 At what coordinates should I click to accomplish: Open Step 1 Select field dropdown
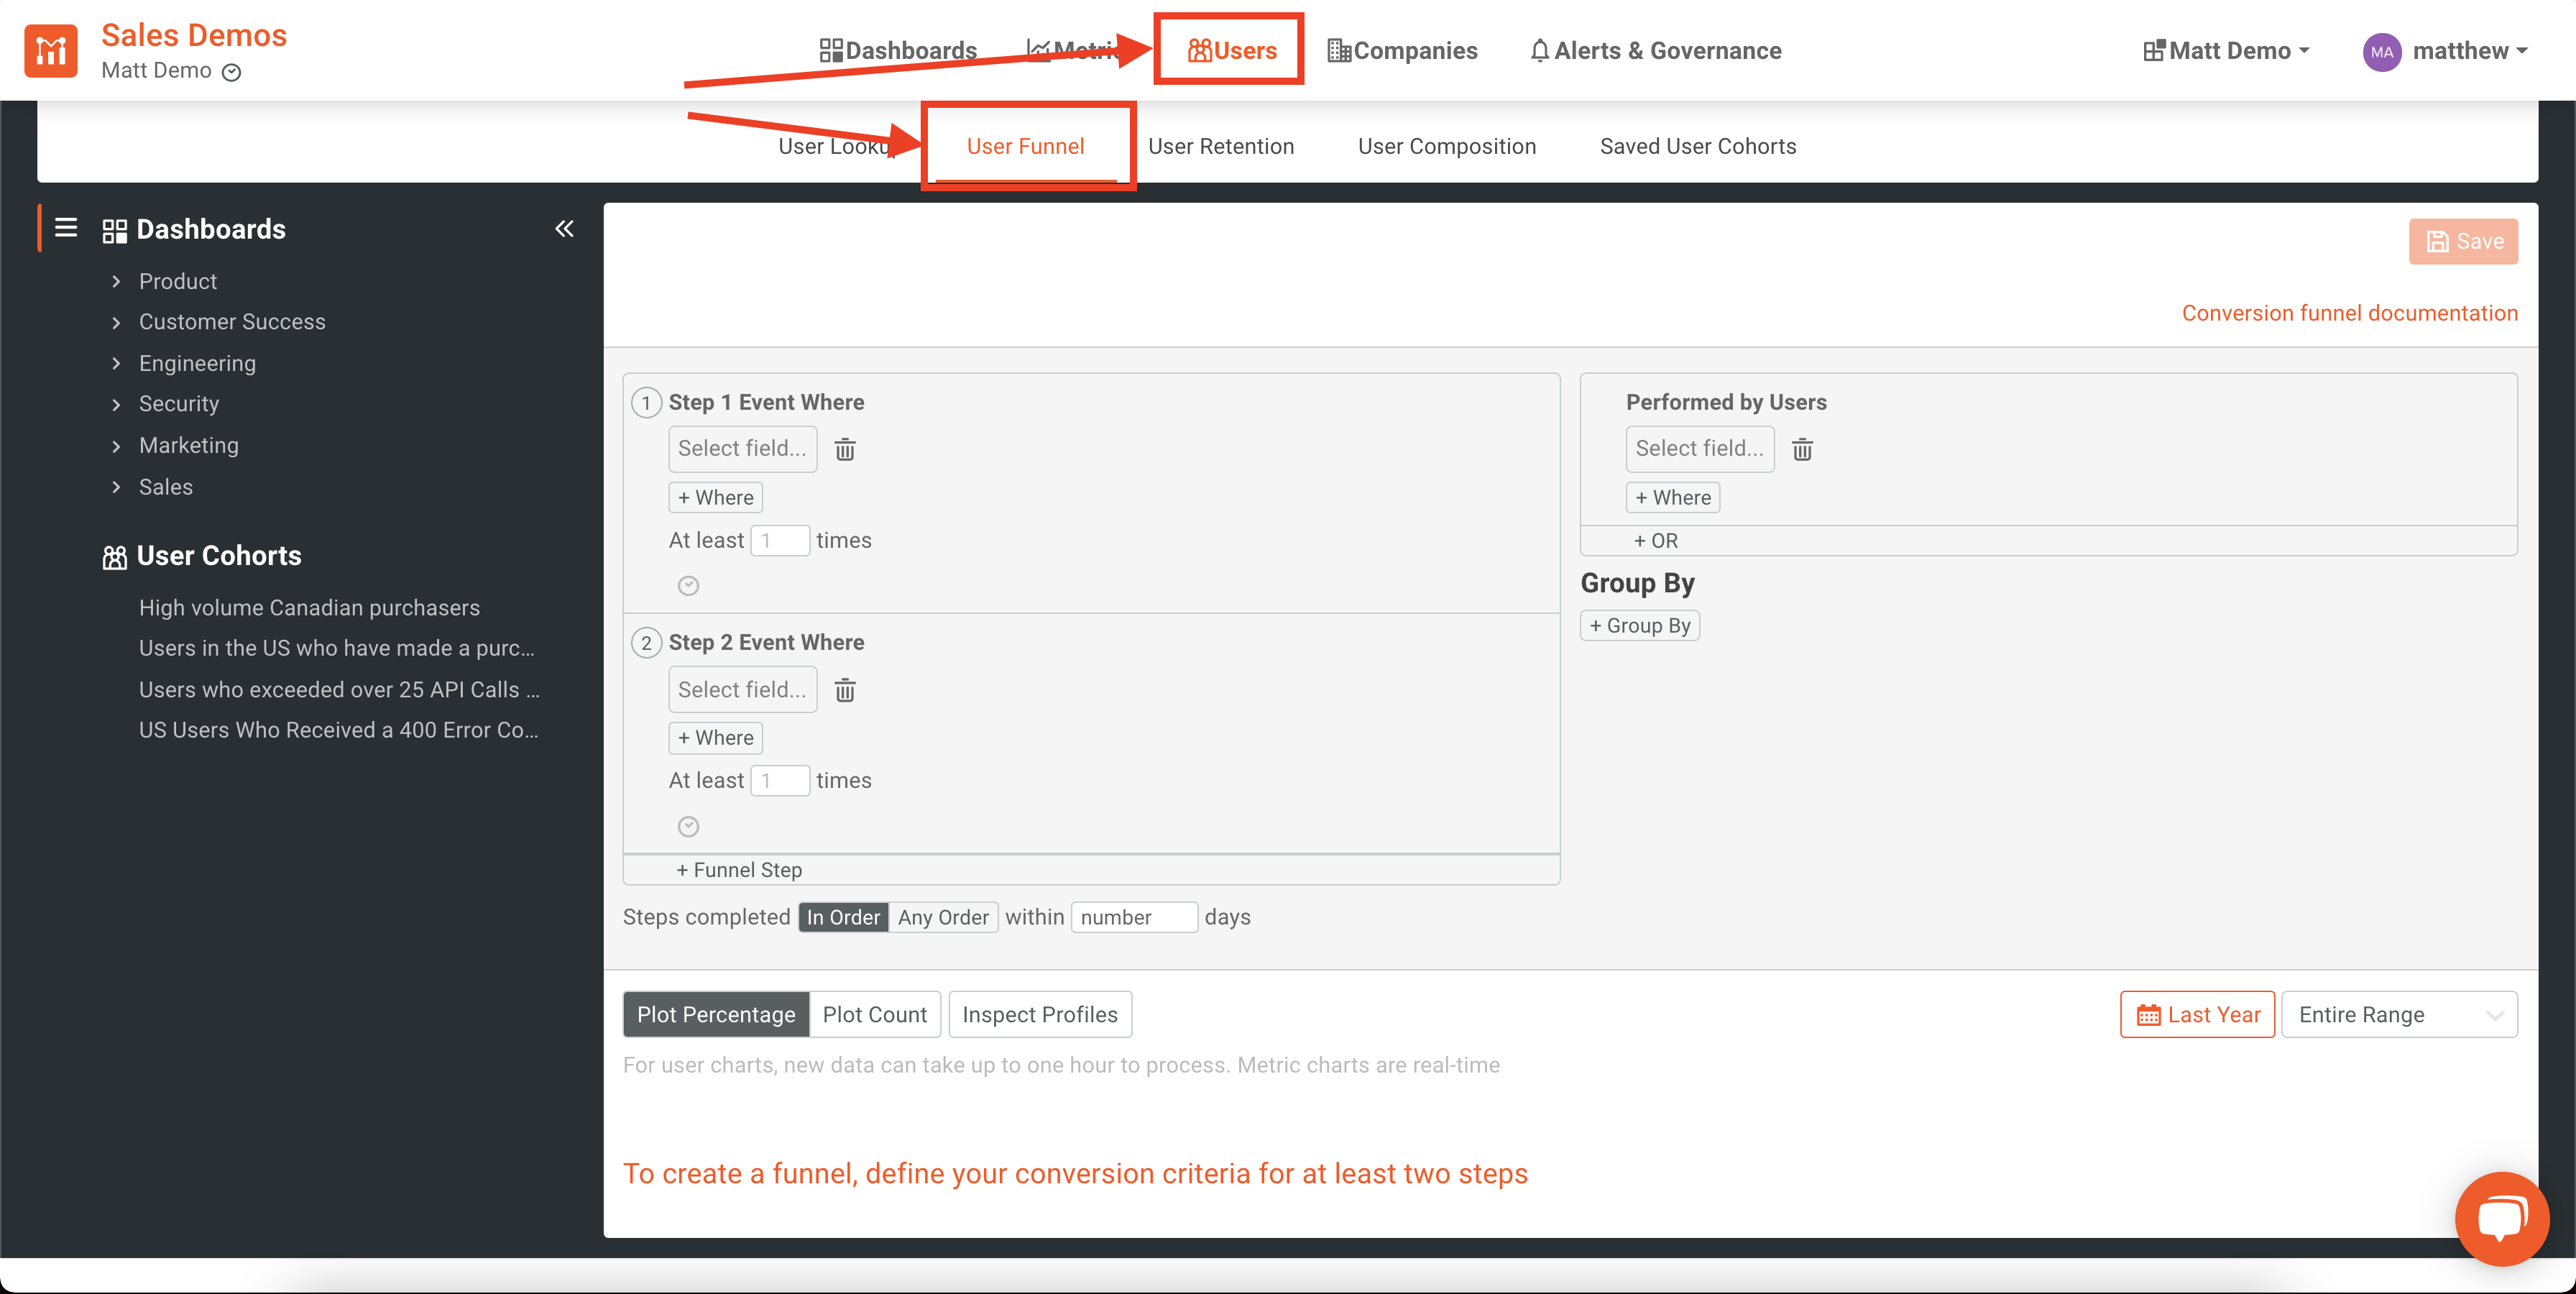pos(742,449)
